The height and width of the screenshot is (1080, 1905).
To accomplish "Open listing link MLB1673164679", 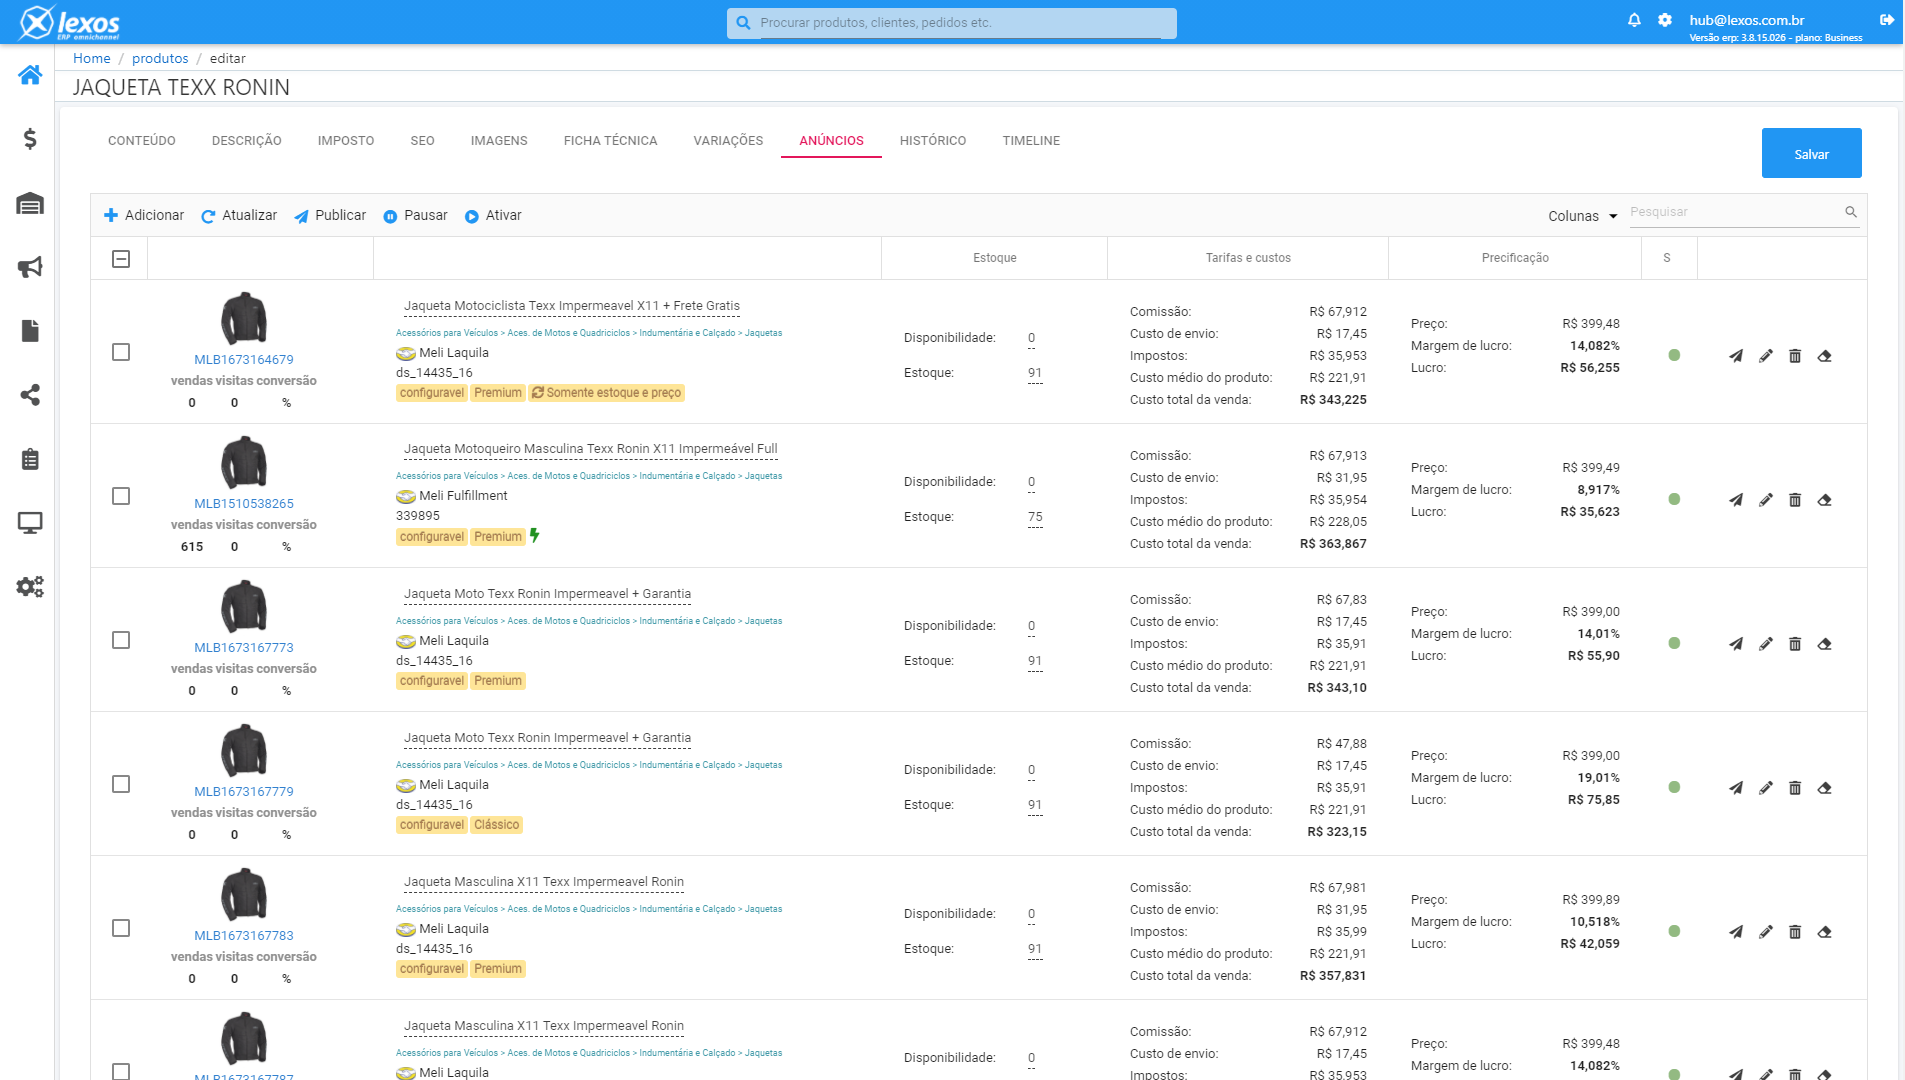I will tap(244, 360).
